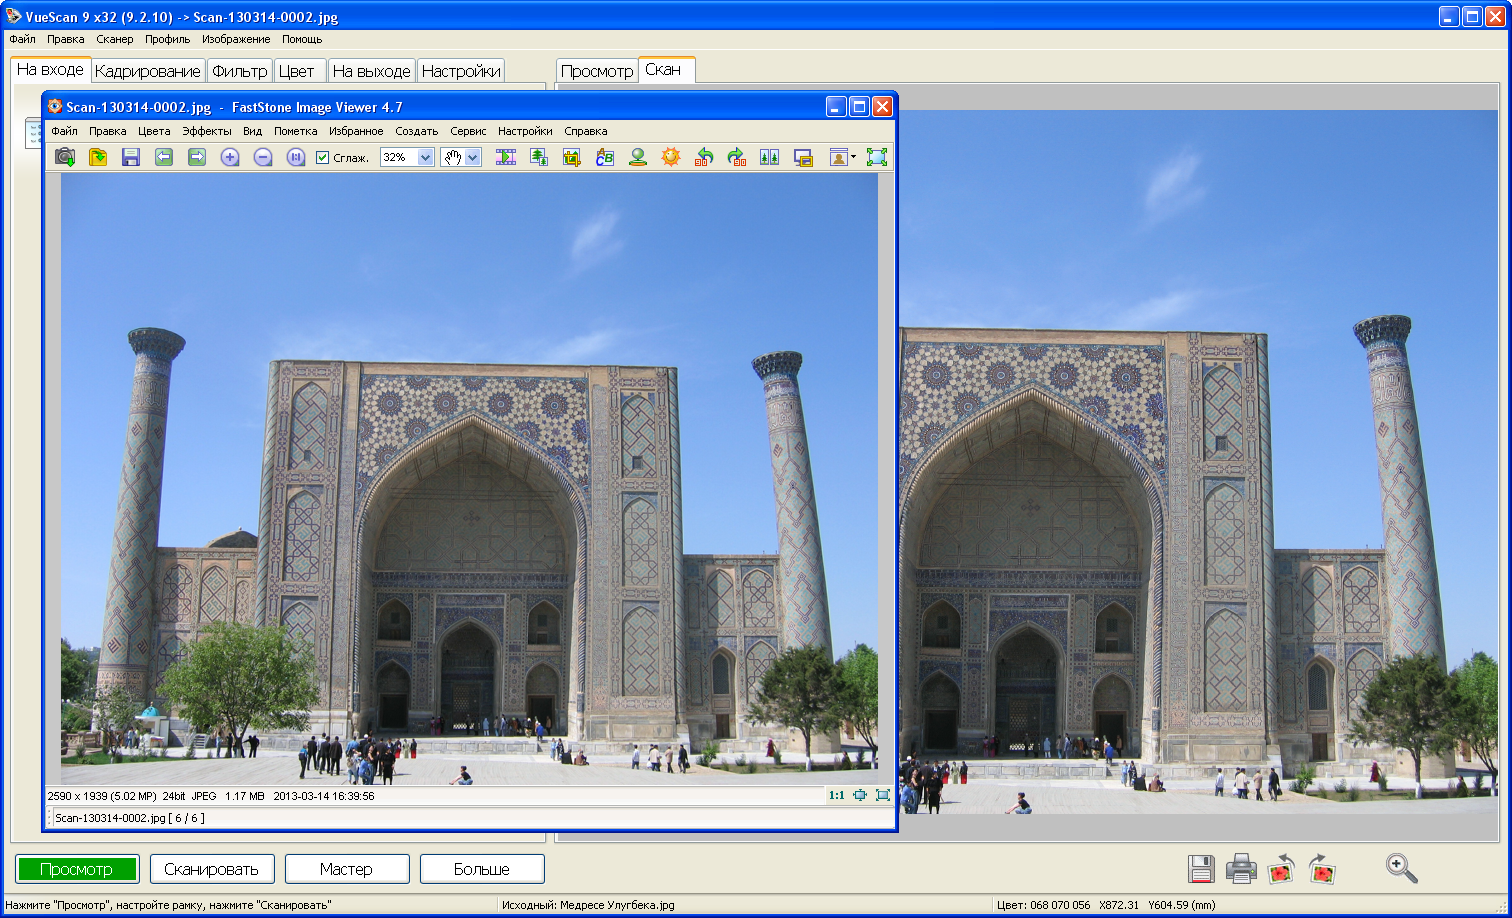Expand the hand cursor mode dropdown
This screenshot has height=918, width=1512.
473,158
